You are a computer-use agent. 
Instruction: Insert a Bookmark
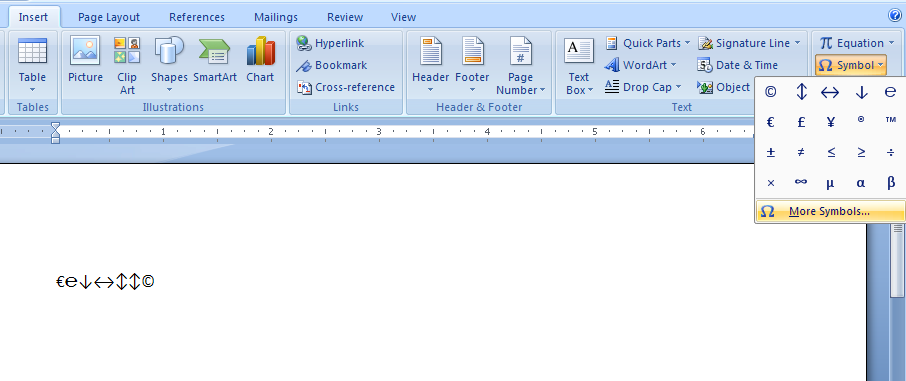(x=332, y=65)
